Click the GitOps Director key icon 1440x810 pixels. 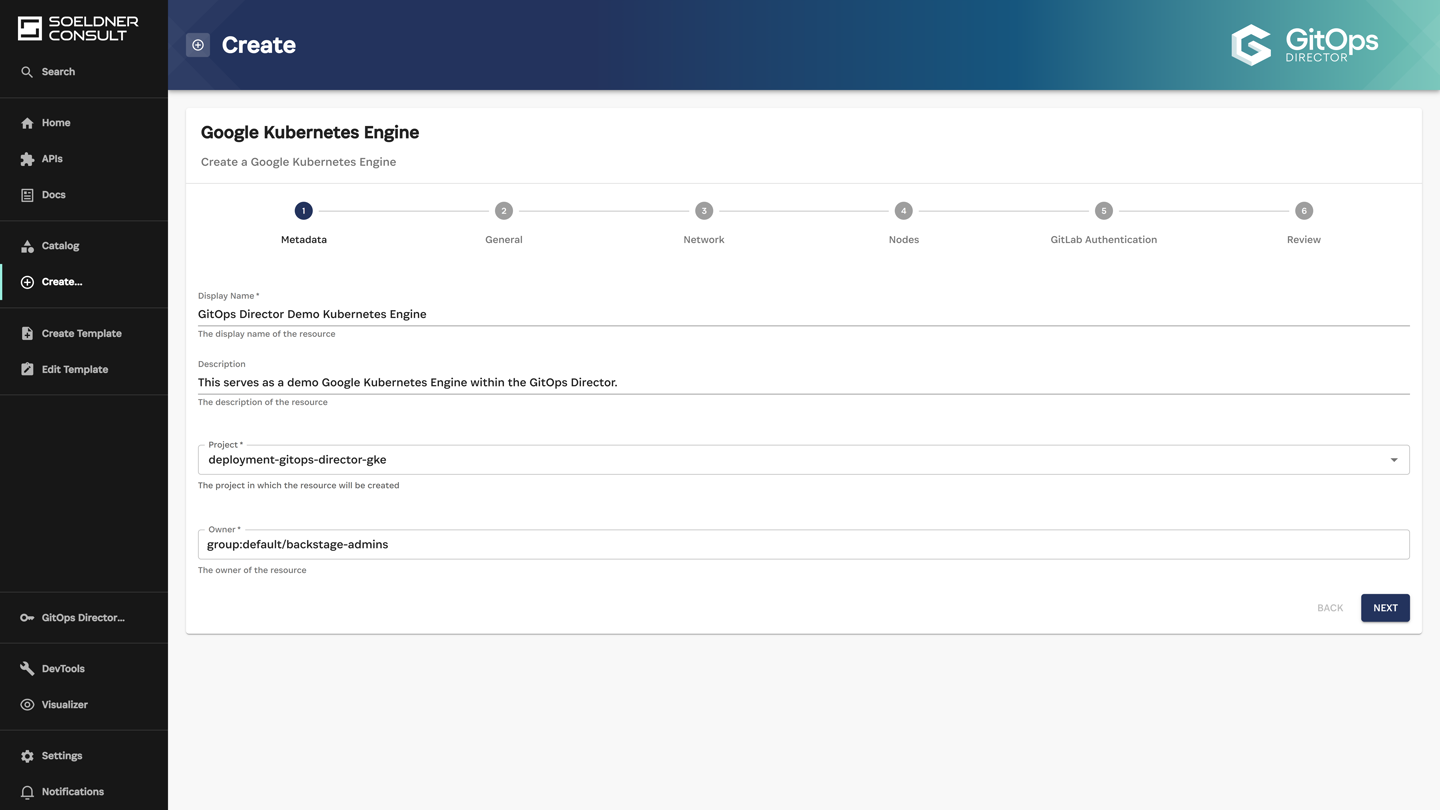27,618
